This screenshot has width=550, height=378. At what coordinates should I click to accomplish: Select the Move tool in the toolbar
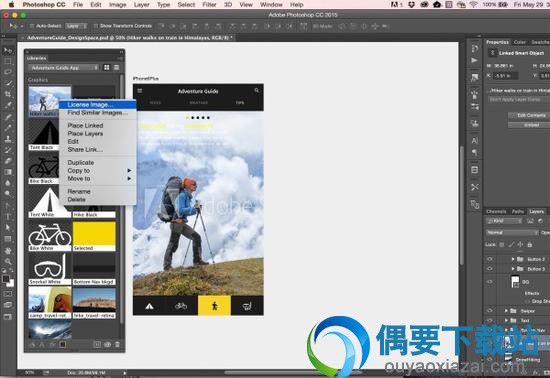(7, 50)
